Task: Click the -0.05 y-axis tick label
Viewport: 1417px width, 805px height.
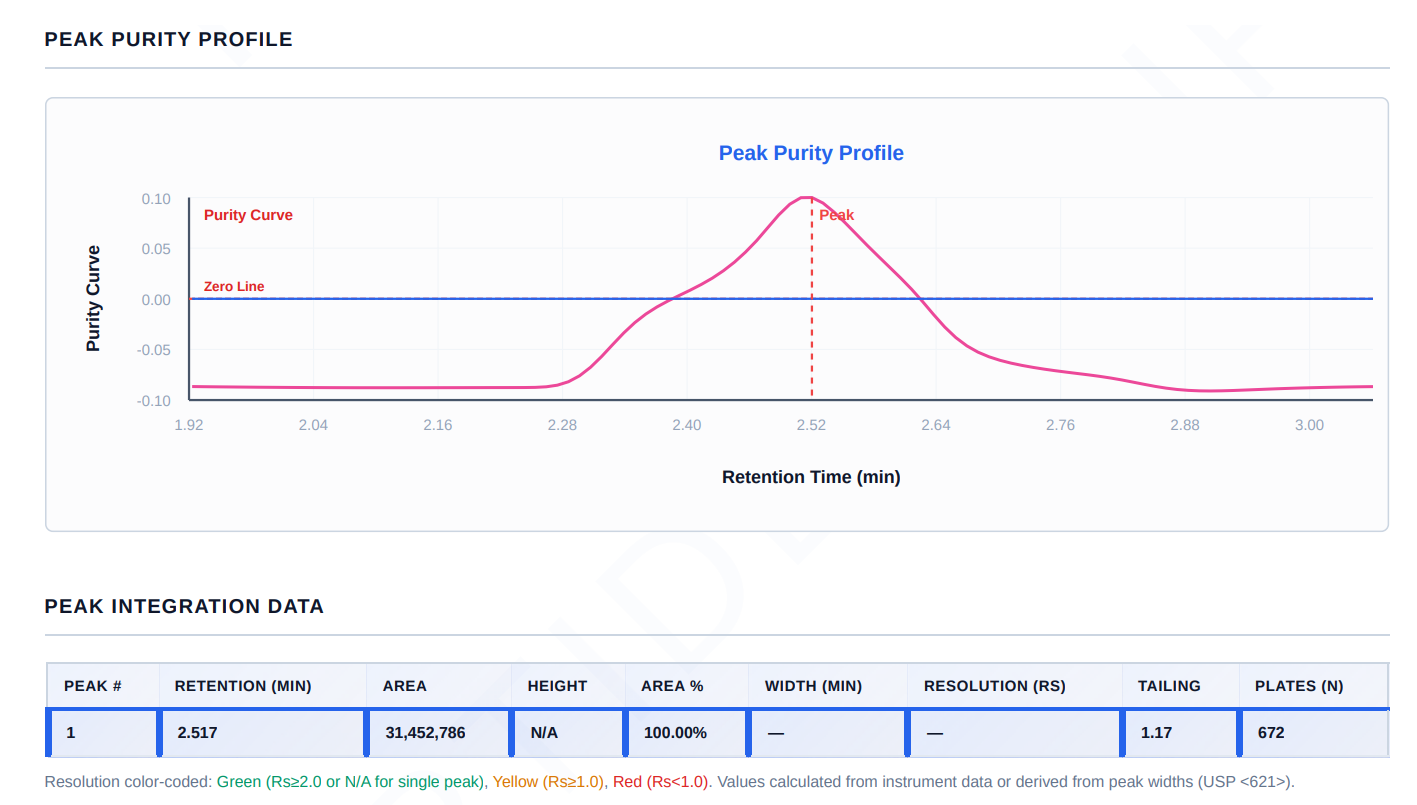Action: coord(153,350)
